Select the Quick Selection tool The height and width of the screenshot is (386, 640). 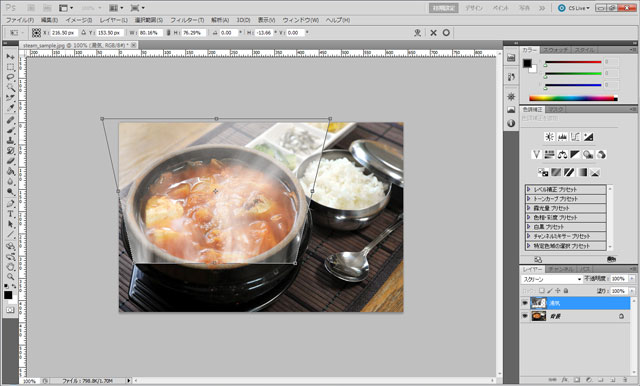coord(11,87)
